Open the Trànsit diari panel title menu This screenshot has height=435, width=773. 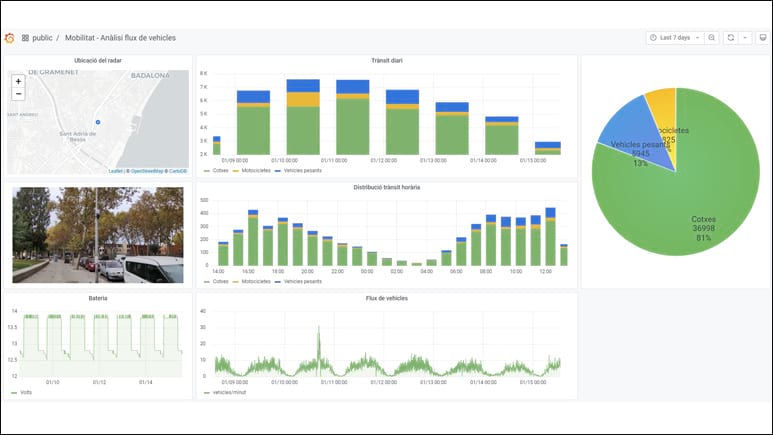[386, 60]
